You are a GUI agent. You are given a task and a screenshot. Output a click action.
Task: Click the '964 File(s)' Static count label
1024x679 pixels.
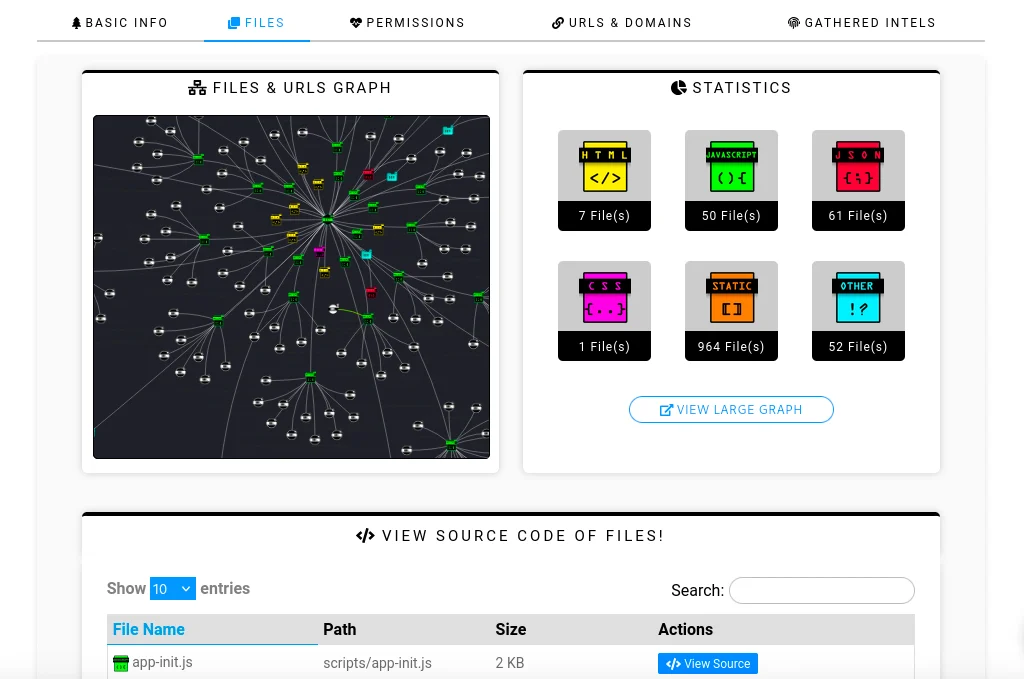coord(731,347)
